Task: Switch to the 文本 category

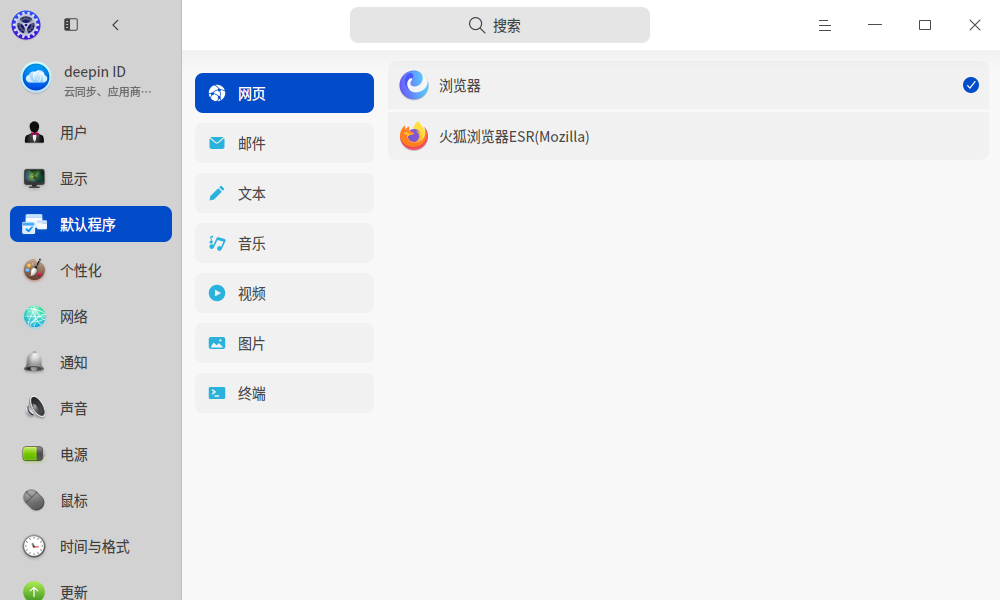Action: 284,193
